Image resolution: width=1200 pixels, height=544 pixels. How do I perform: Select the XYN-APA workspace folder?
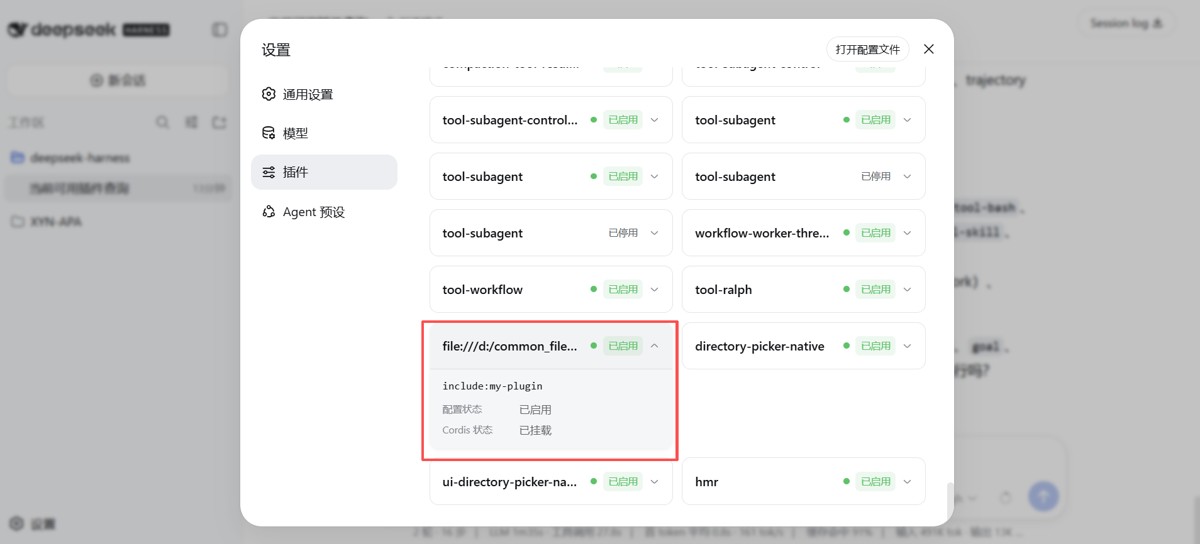[x=118, y=221]
